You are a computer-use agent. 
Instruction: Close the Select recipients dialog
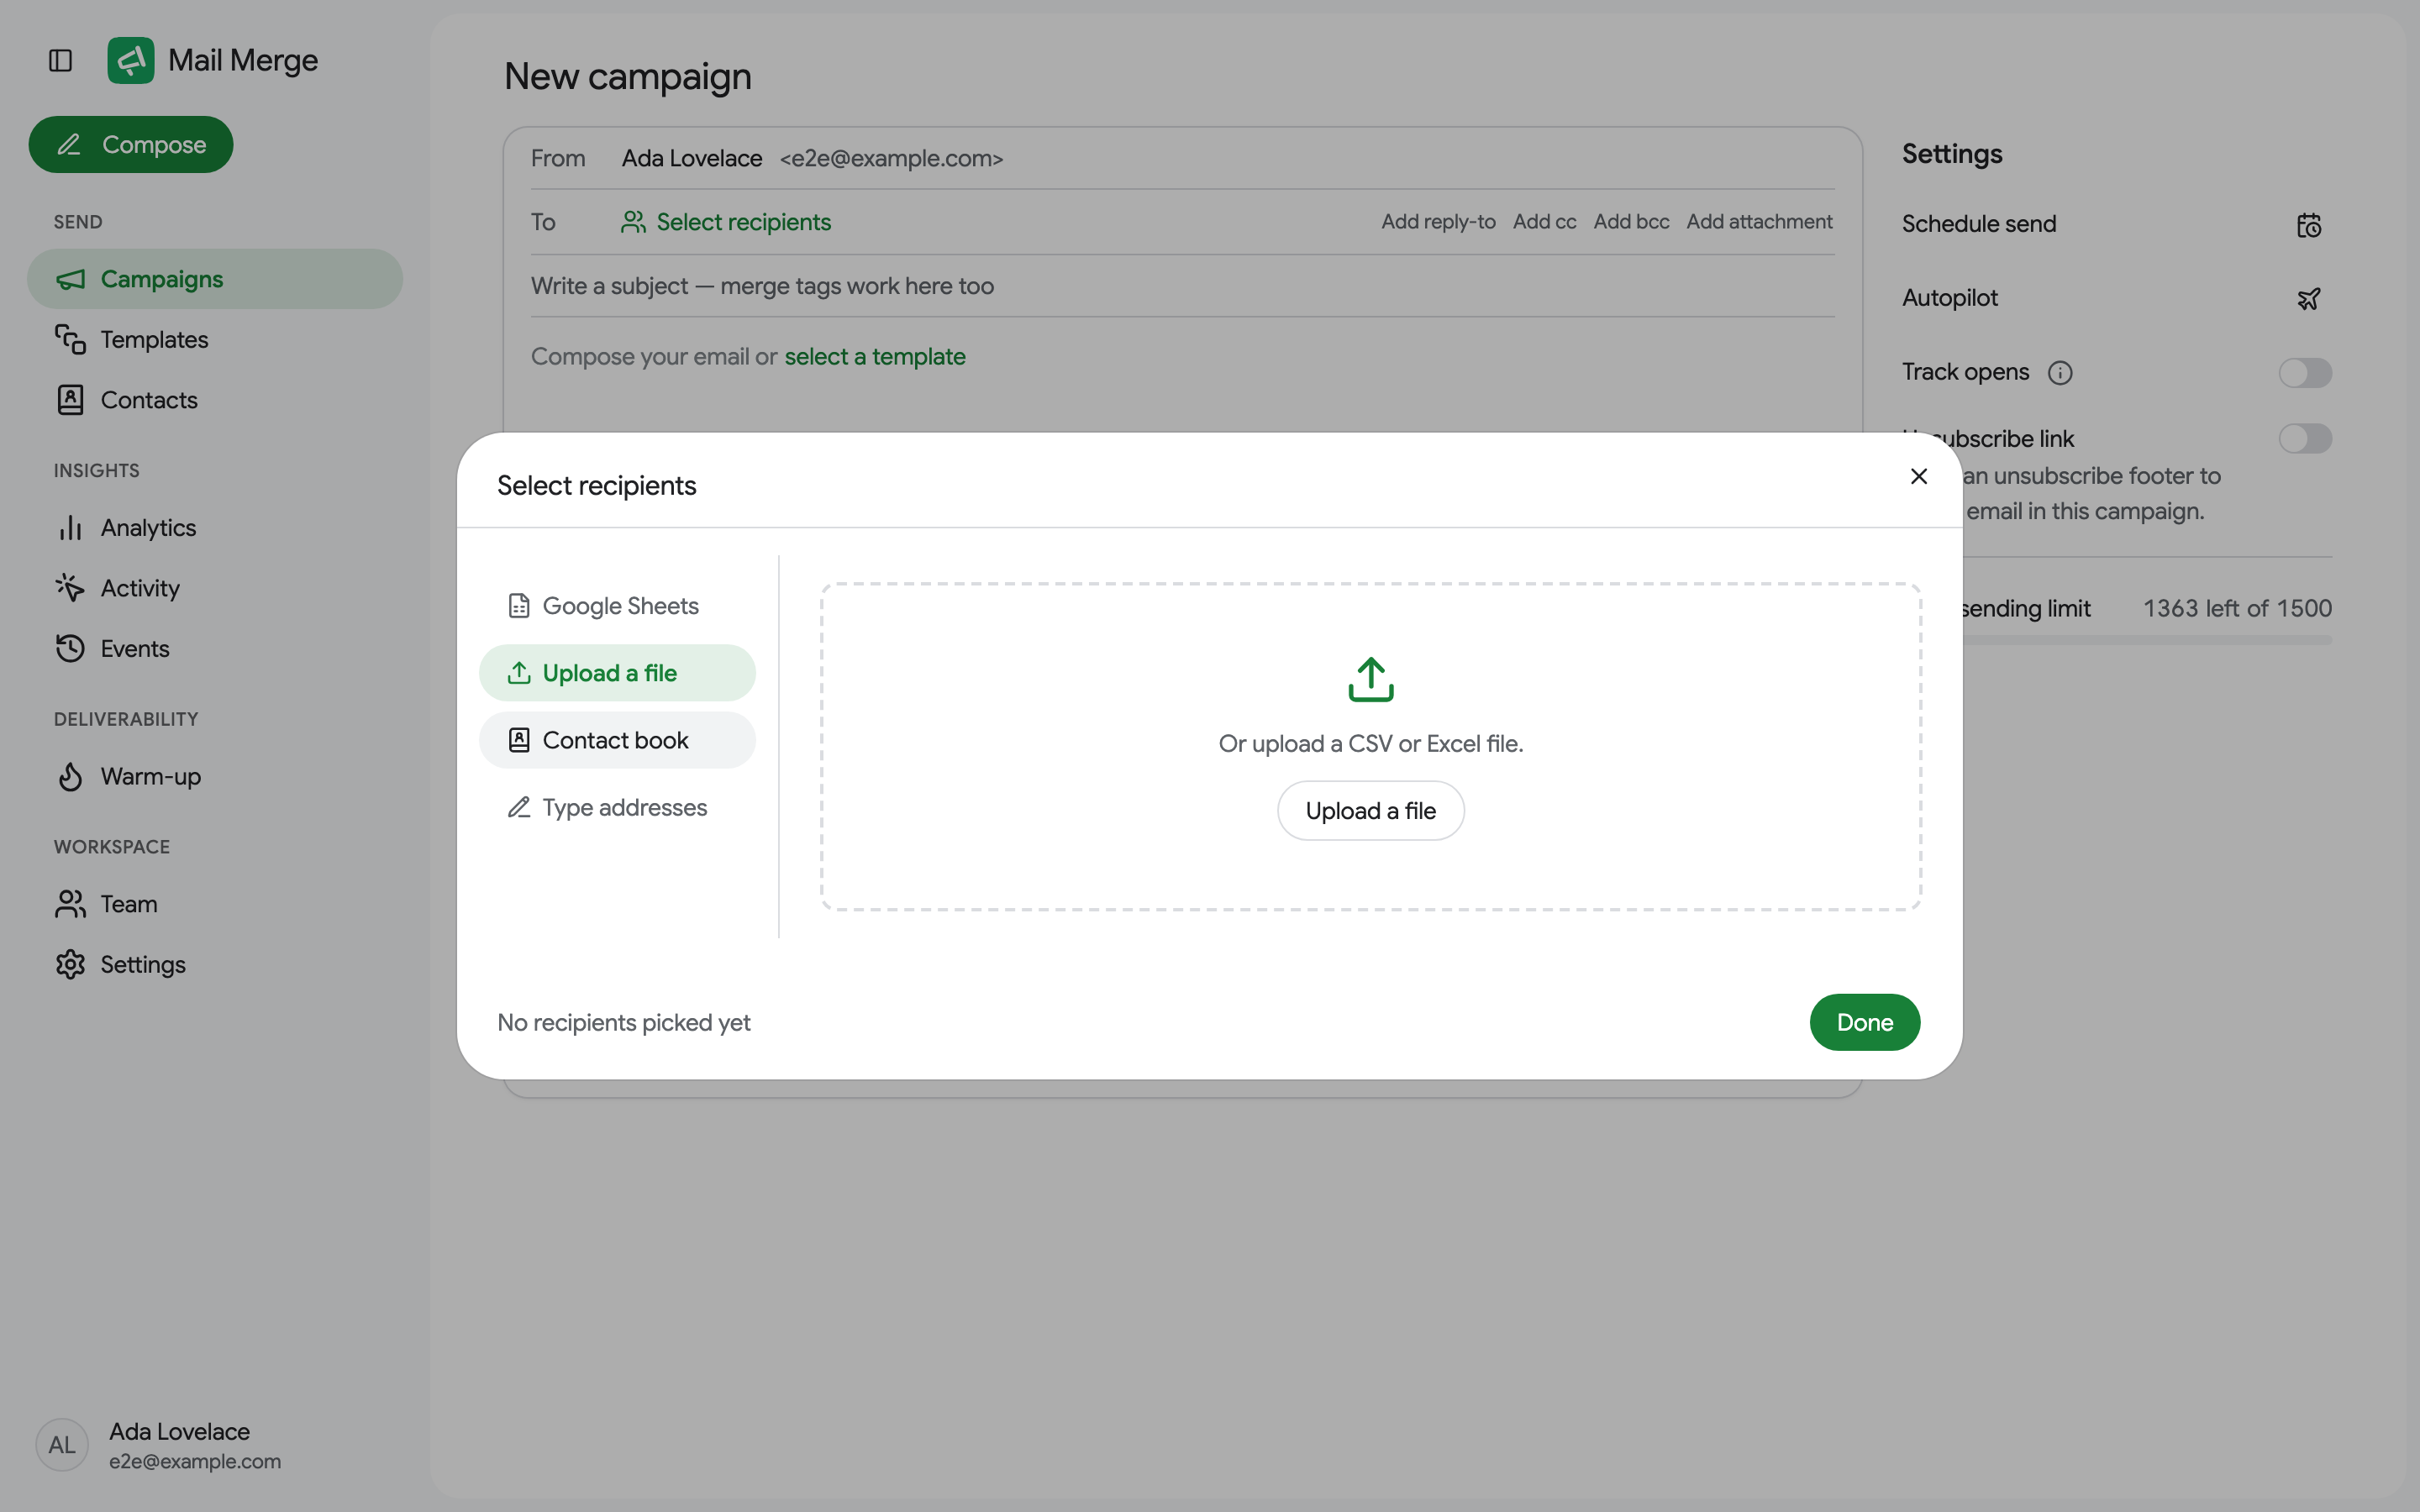click(1918, 477)
